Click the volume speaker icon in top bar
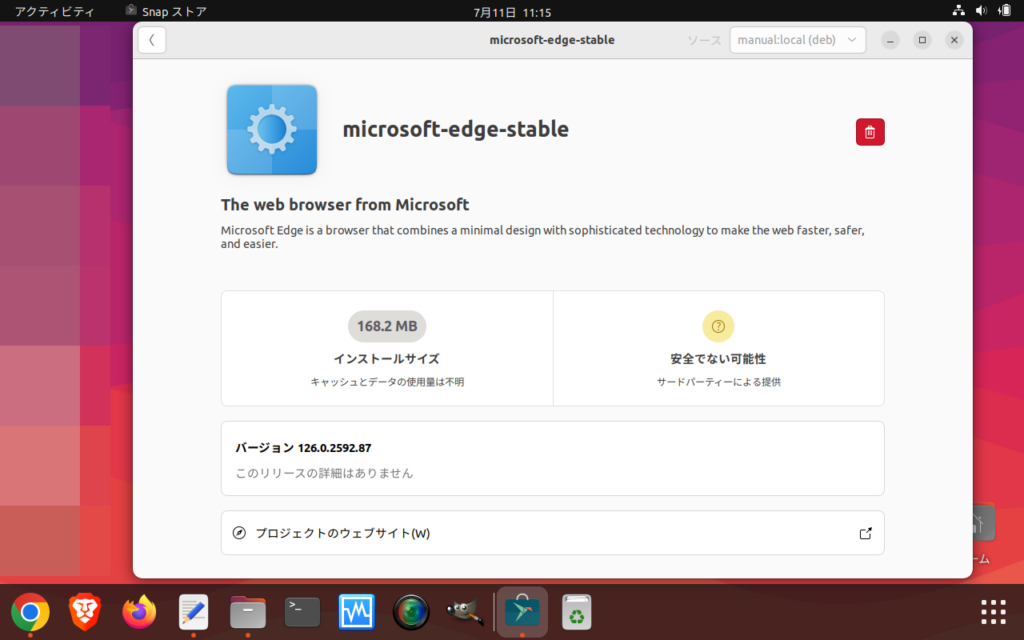 [x=981, y=10]
